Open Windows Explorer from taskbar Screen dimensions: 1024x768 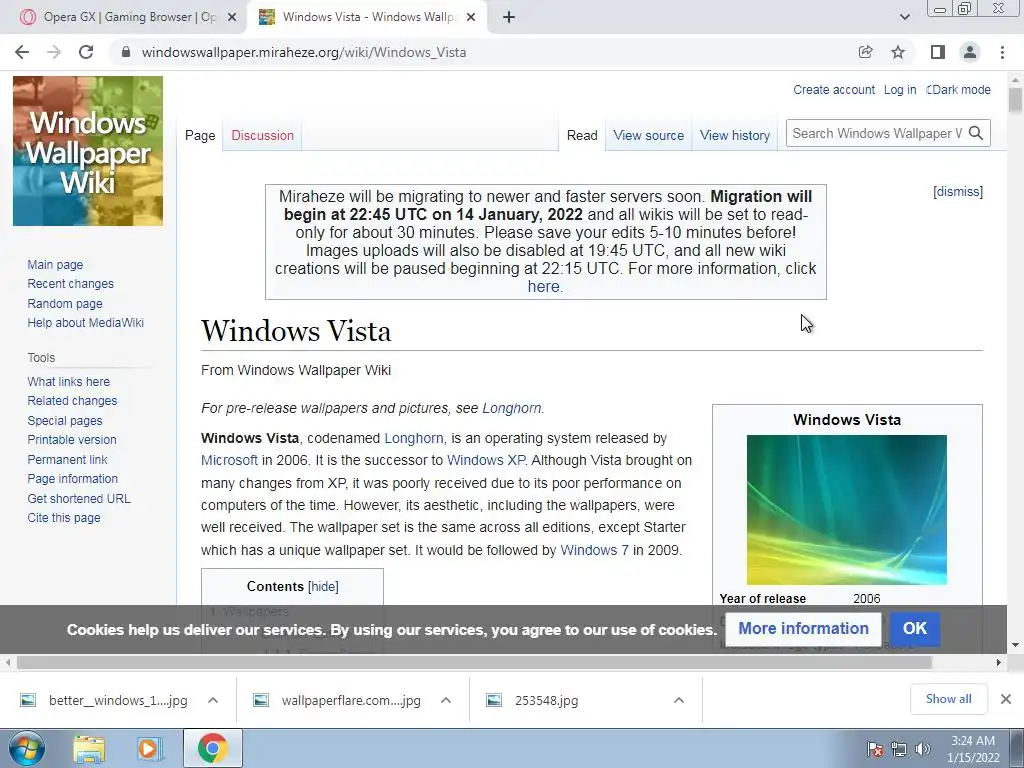coord(89,748)
